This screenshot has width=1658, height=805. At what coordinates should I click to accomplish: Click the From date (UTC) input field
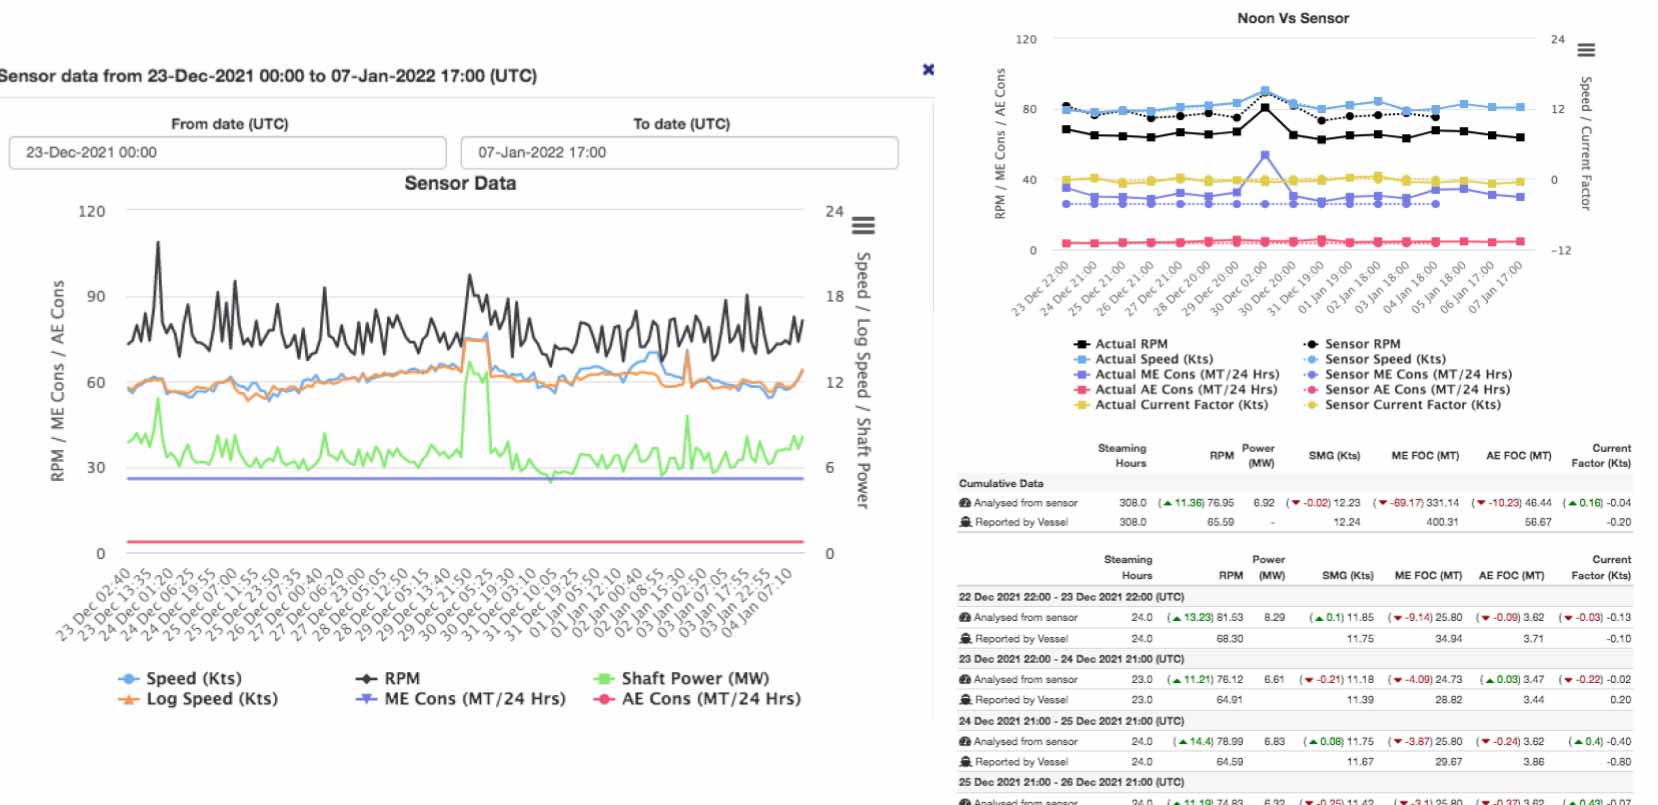click(x=228, y=153)
